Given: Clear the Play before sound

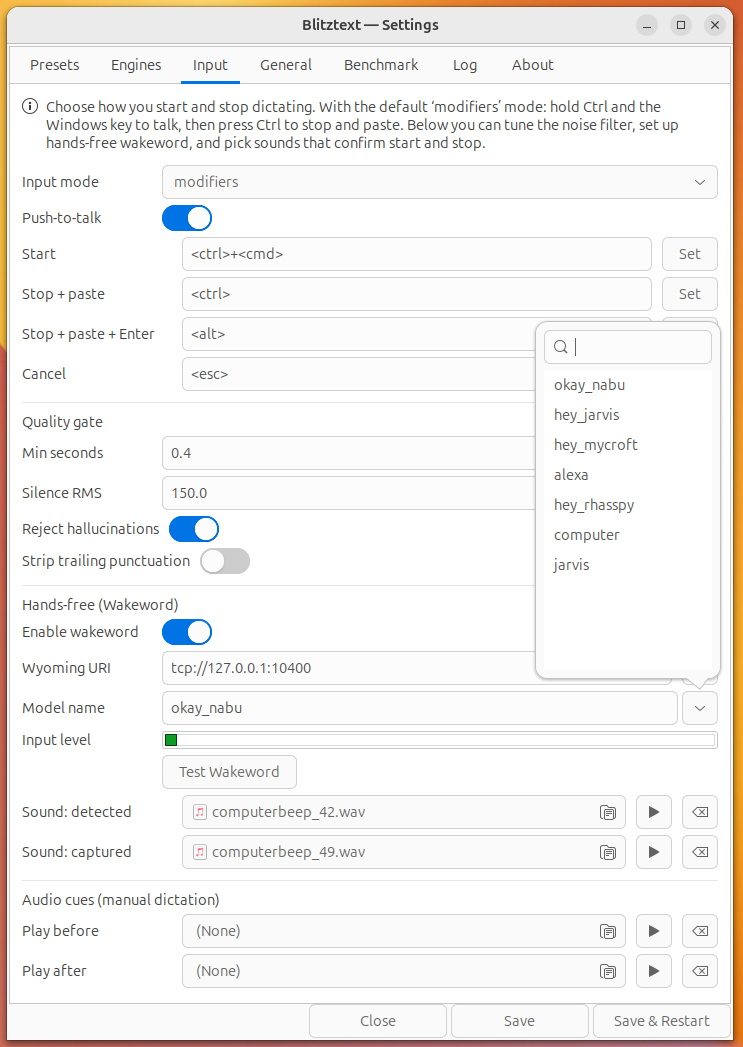Looking at the screenshot, I should pos(700,931).
